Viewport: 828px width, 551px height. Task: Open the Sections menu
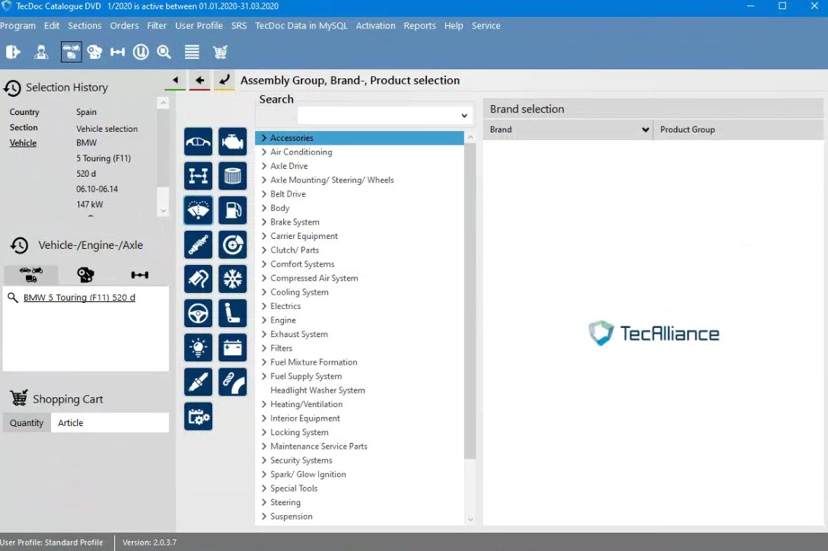pyautogui.click(x=84, y=25)
